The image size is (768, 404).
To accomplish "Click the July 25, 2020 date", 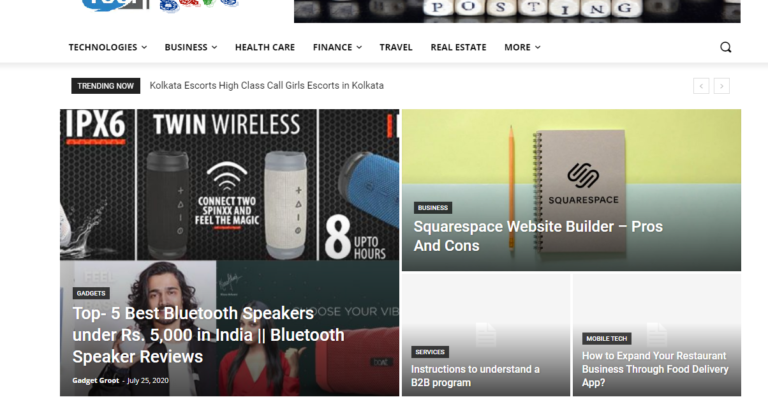I will pyautogui.click(x=148, y=380).
